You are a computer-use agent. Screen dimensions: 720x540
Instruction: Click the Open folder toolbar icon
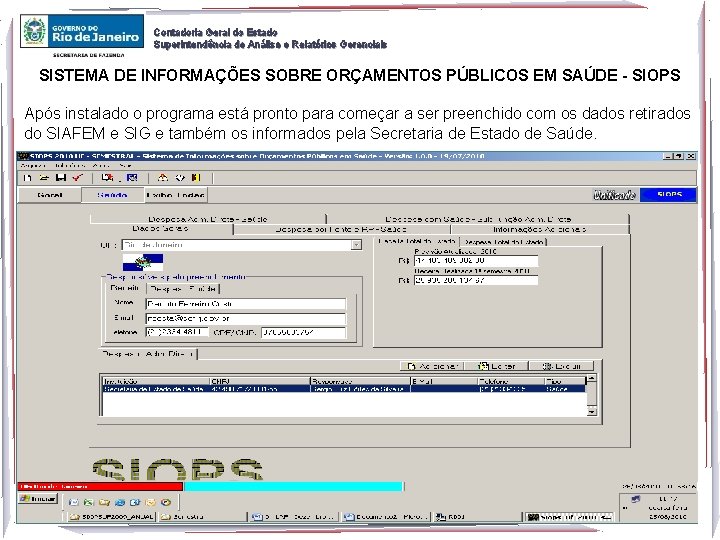coord(44,178)
